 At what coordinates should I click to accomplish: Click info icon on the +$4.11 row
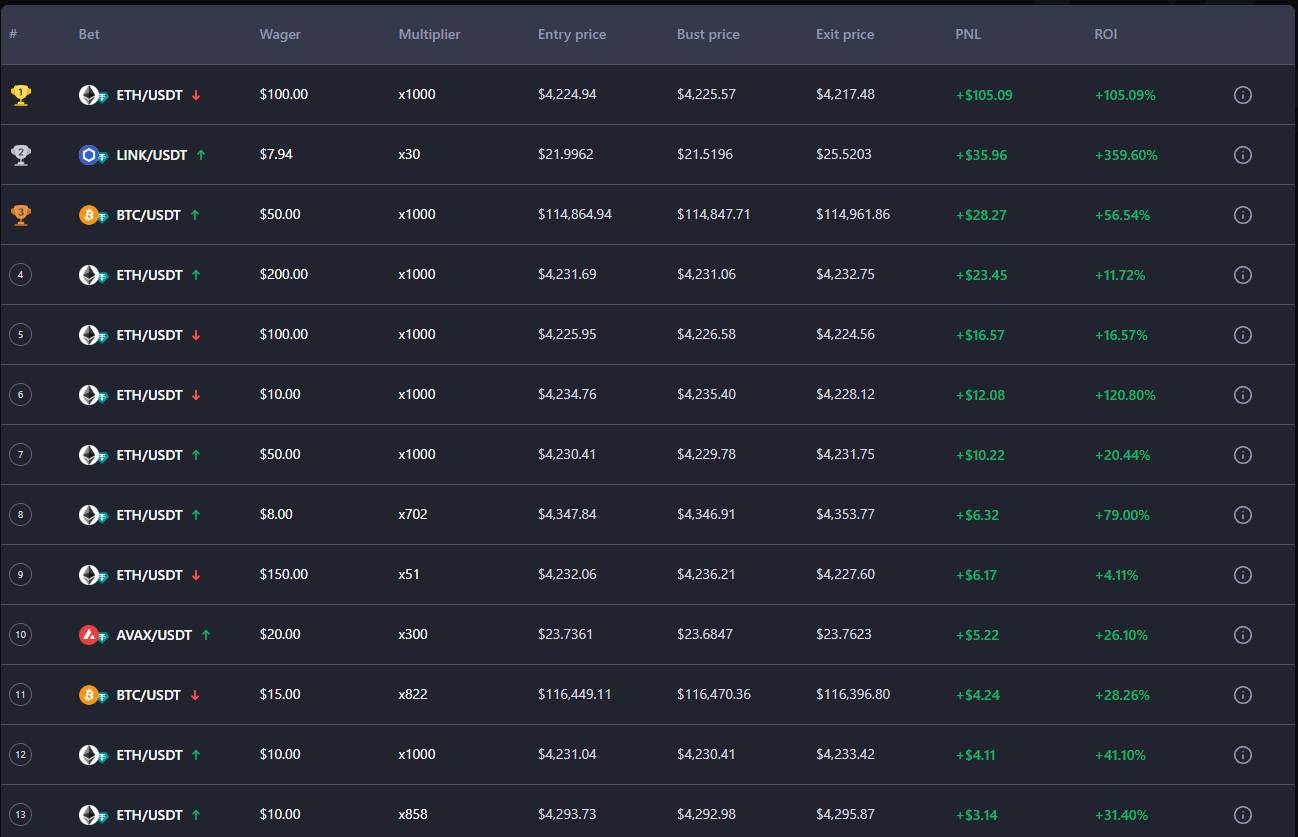tap(1243, 755)
